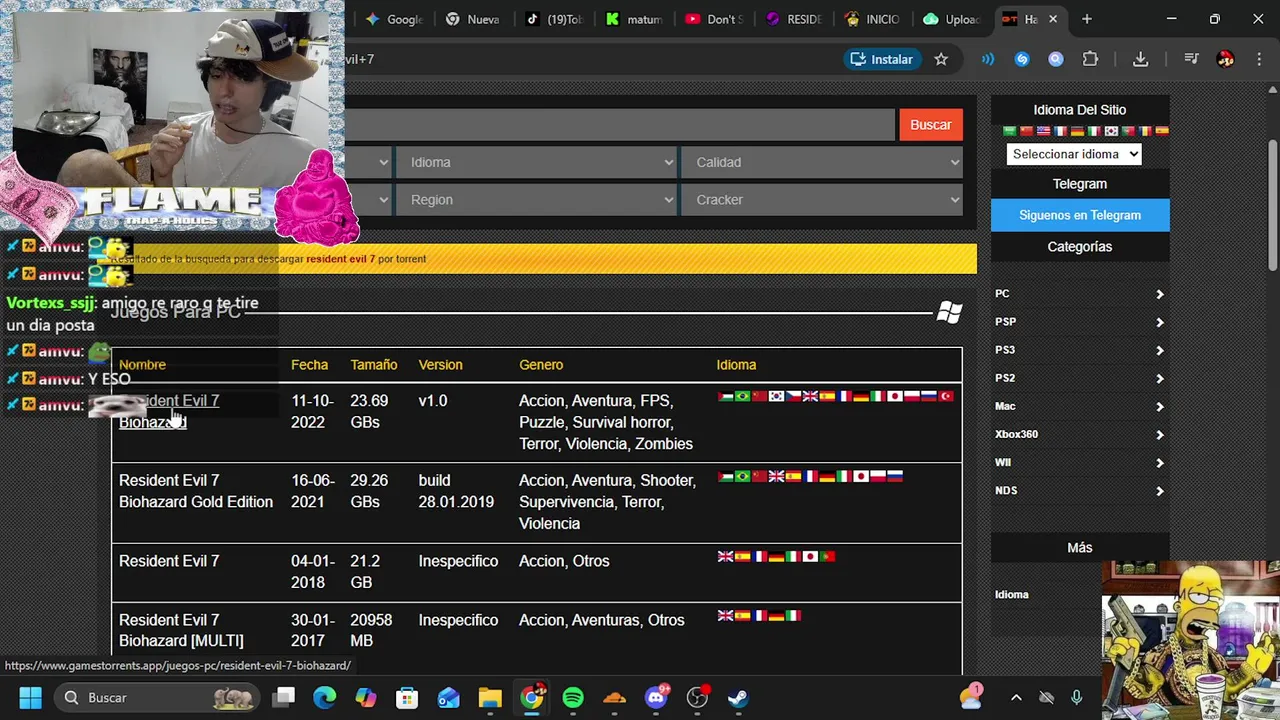
Task: Expand the PSP category
Action: (x=1080, y=322)
